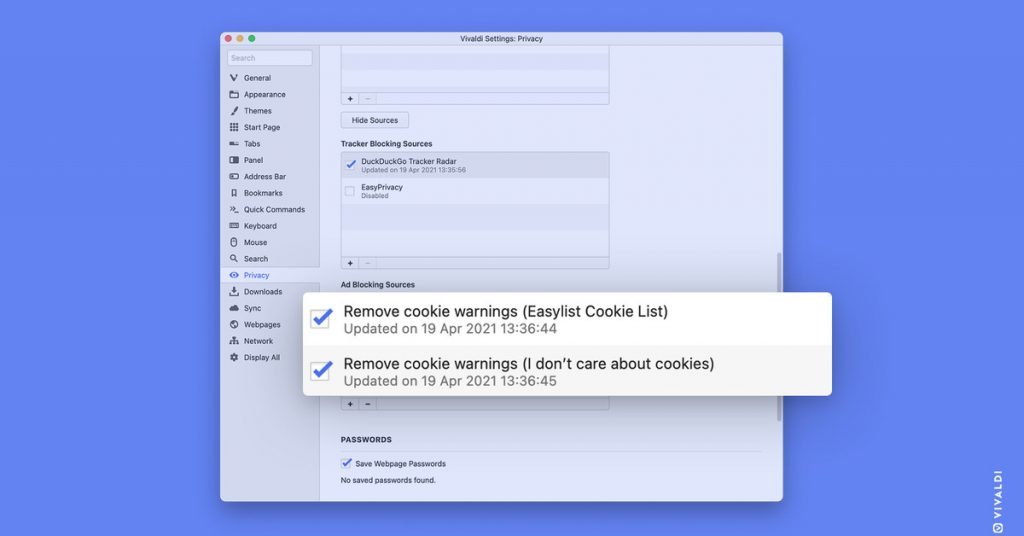This screenshot has height=536, width=1024.
Task: Click the Privacy eye icon
Action: pos(234,275)
